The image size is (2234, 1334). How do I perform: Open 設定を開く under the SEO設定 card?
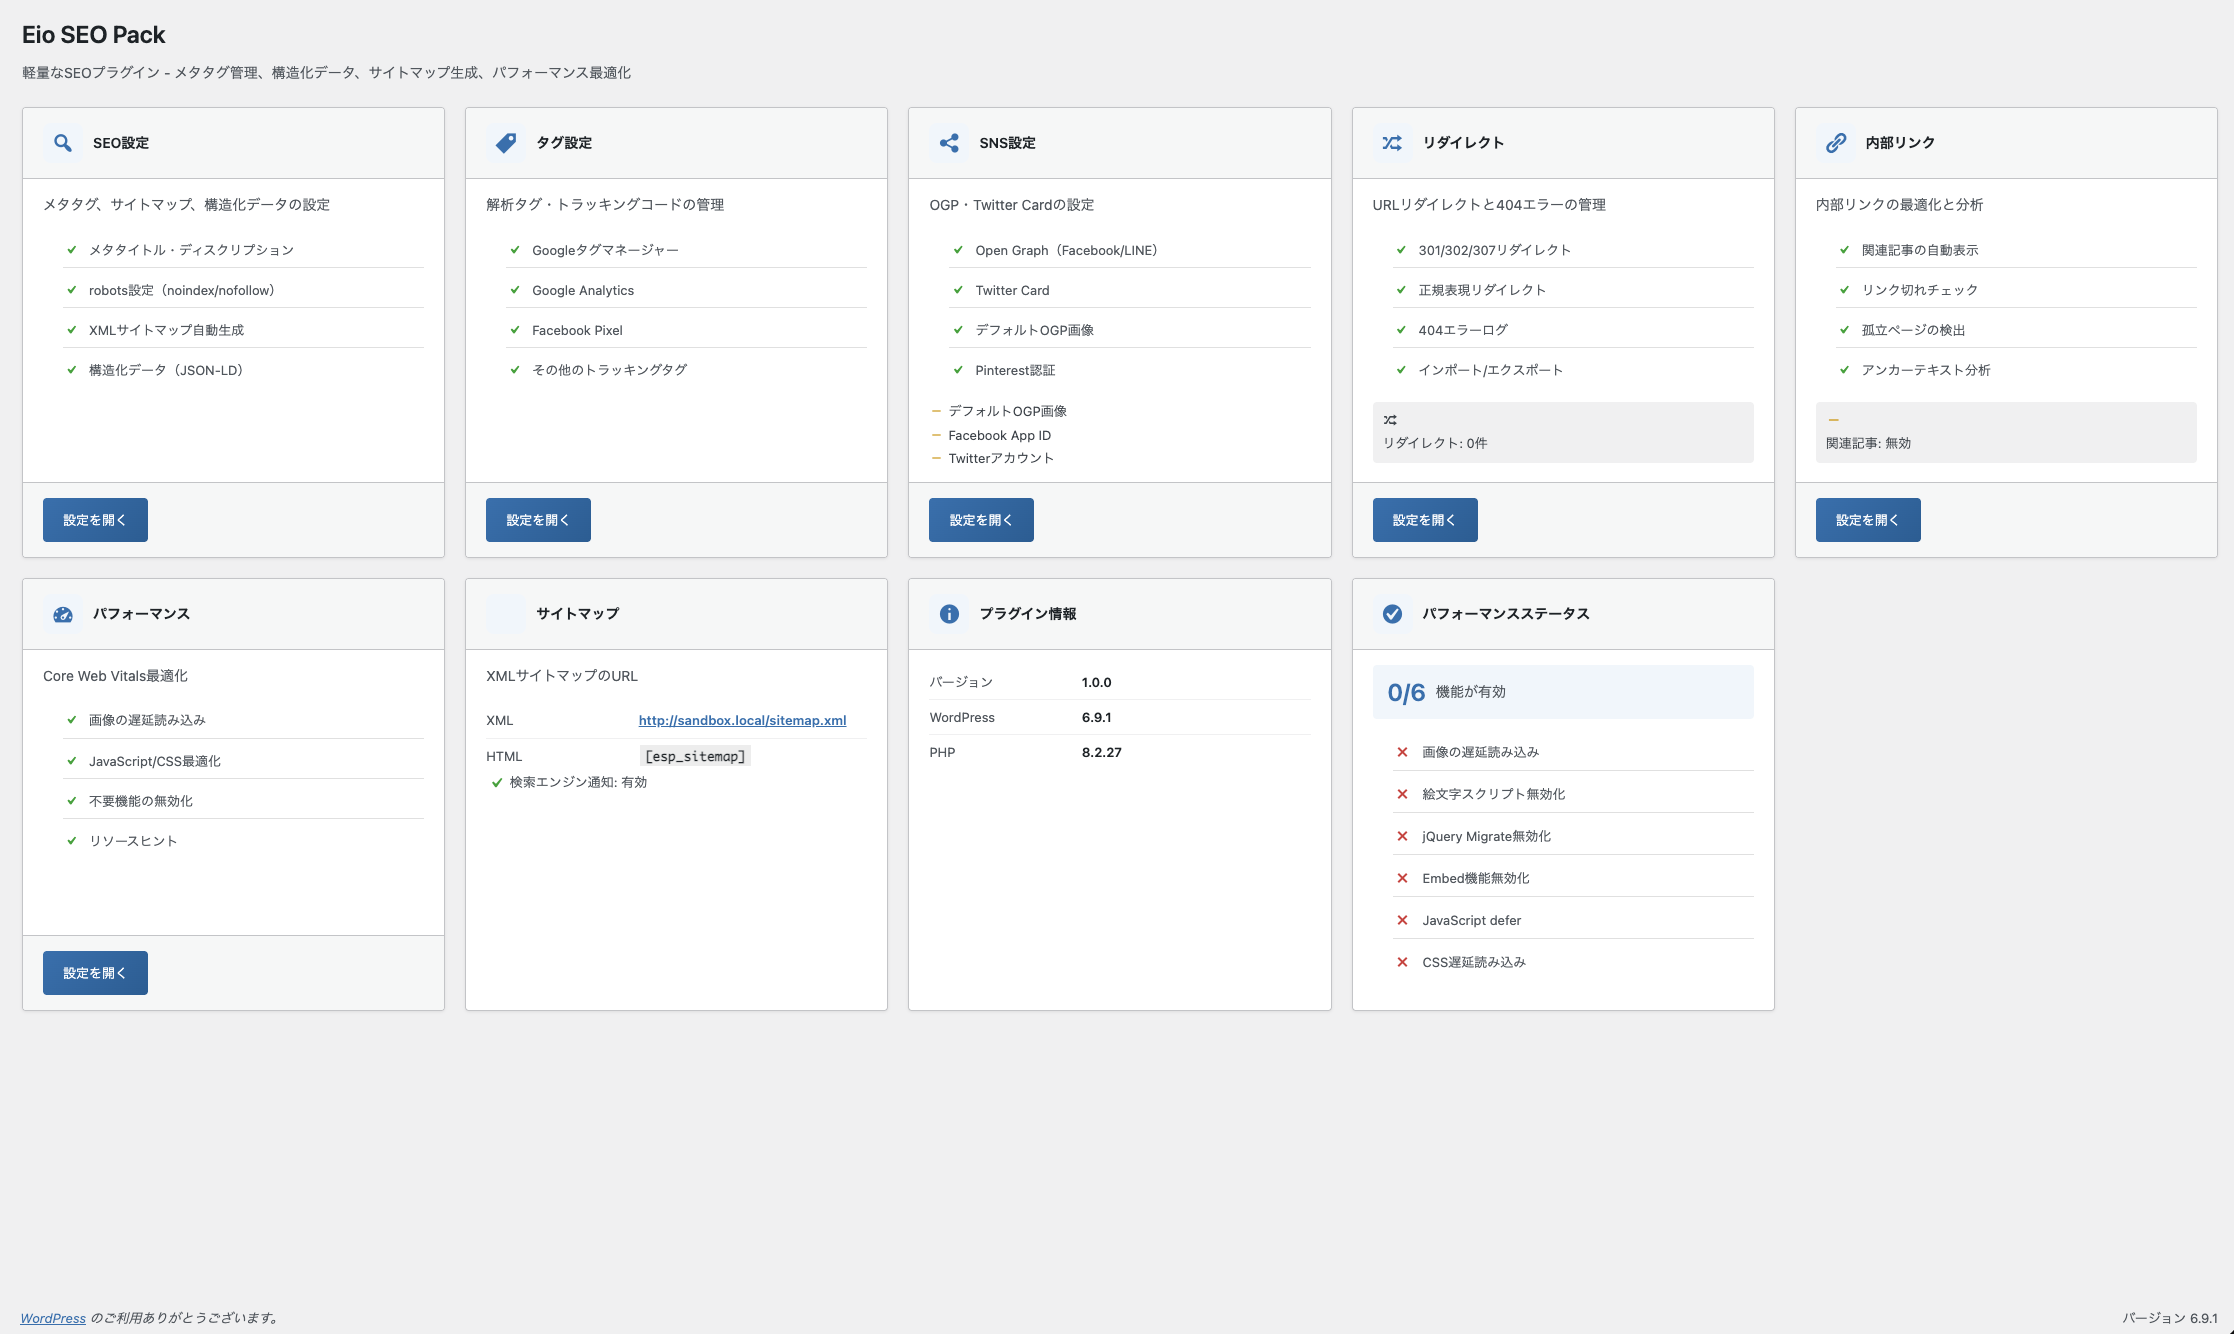tap(95, 519)
